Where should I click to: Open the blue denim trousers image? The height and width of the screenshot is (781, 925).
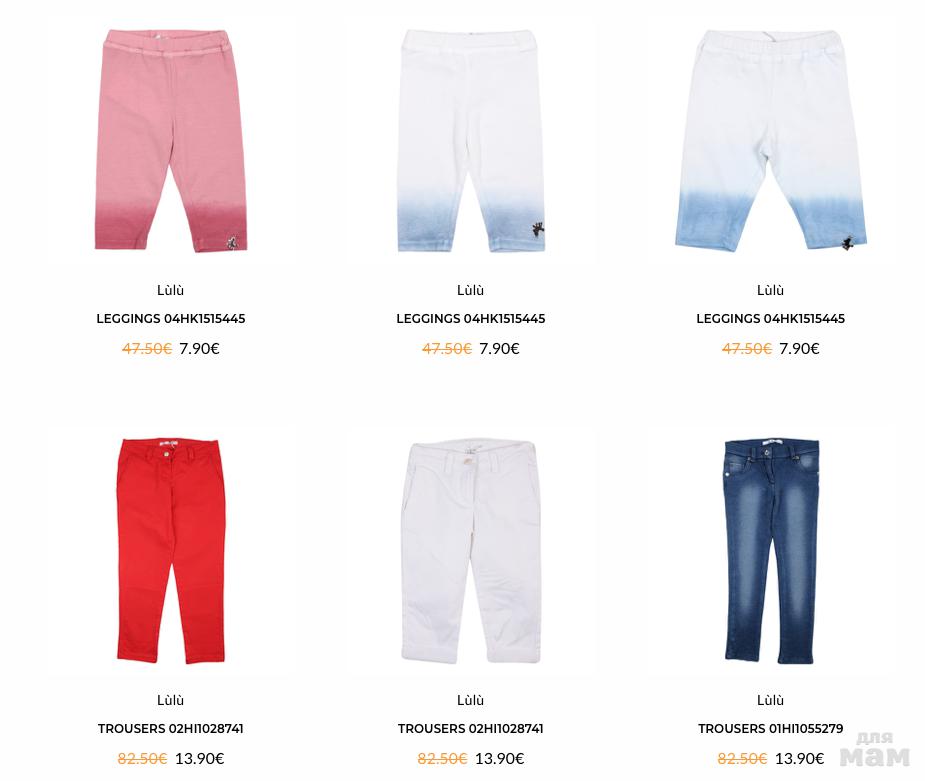point(771,551)
